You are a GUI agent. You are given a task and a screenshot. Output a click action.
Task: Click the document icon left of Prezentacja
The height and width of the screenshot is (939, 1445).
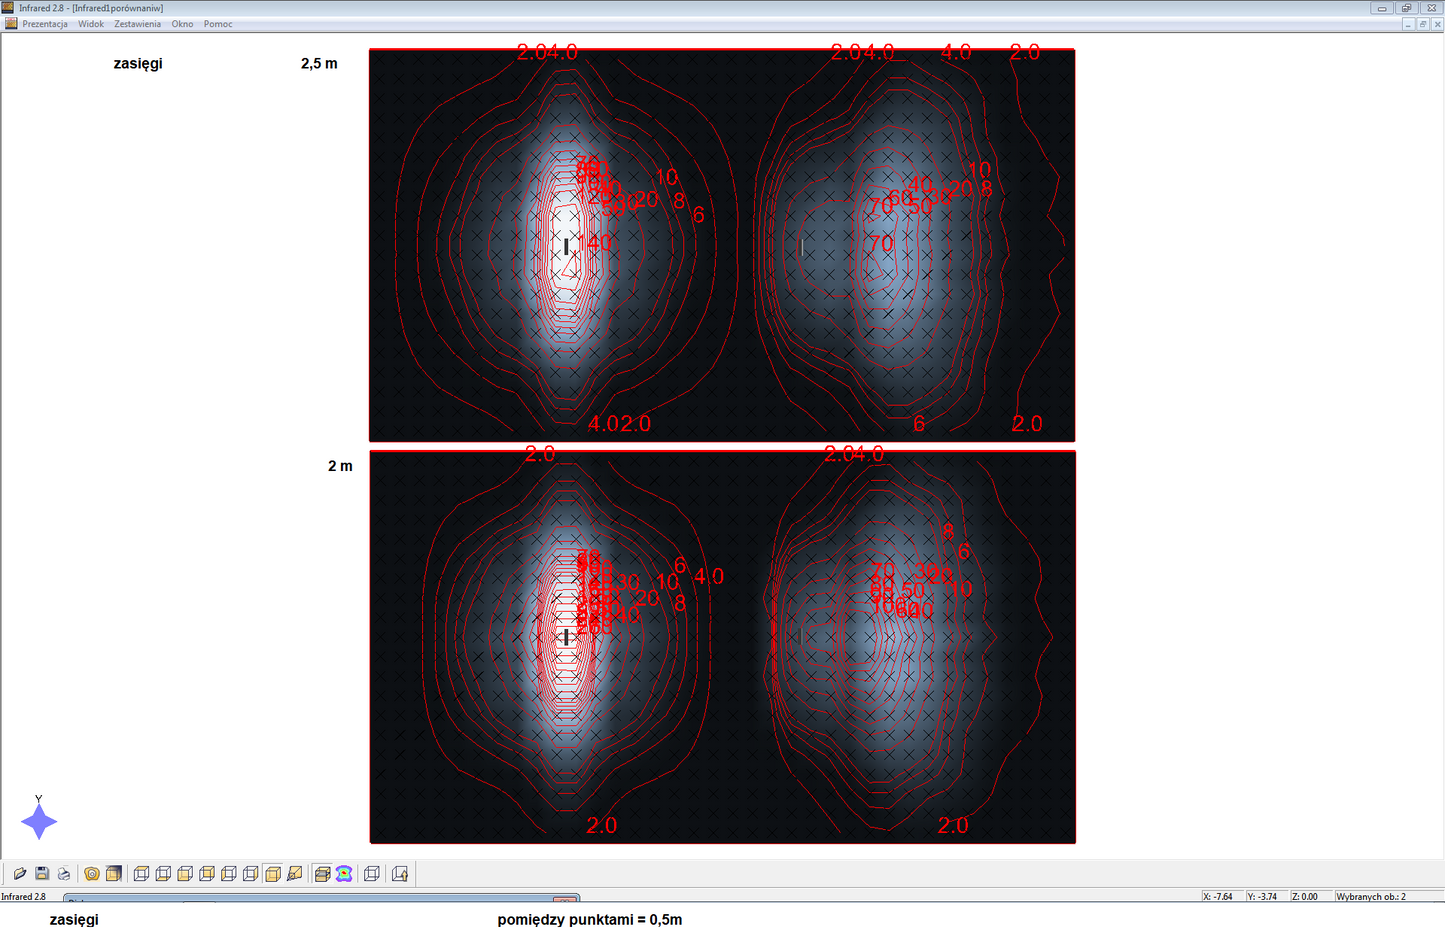(x=11, y=24)
